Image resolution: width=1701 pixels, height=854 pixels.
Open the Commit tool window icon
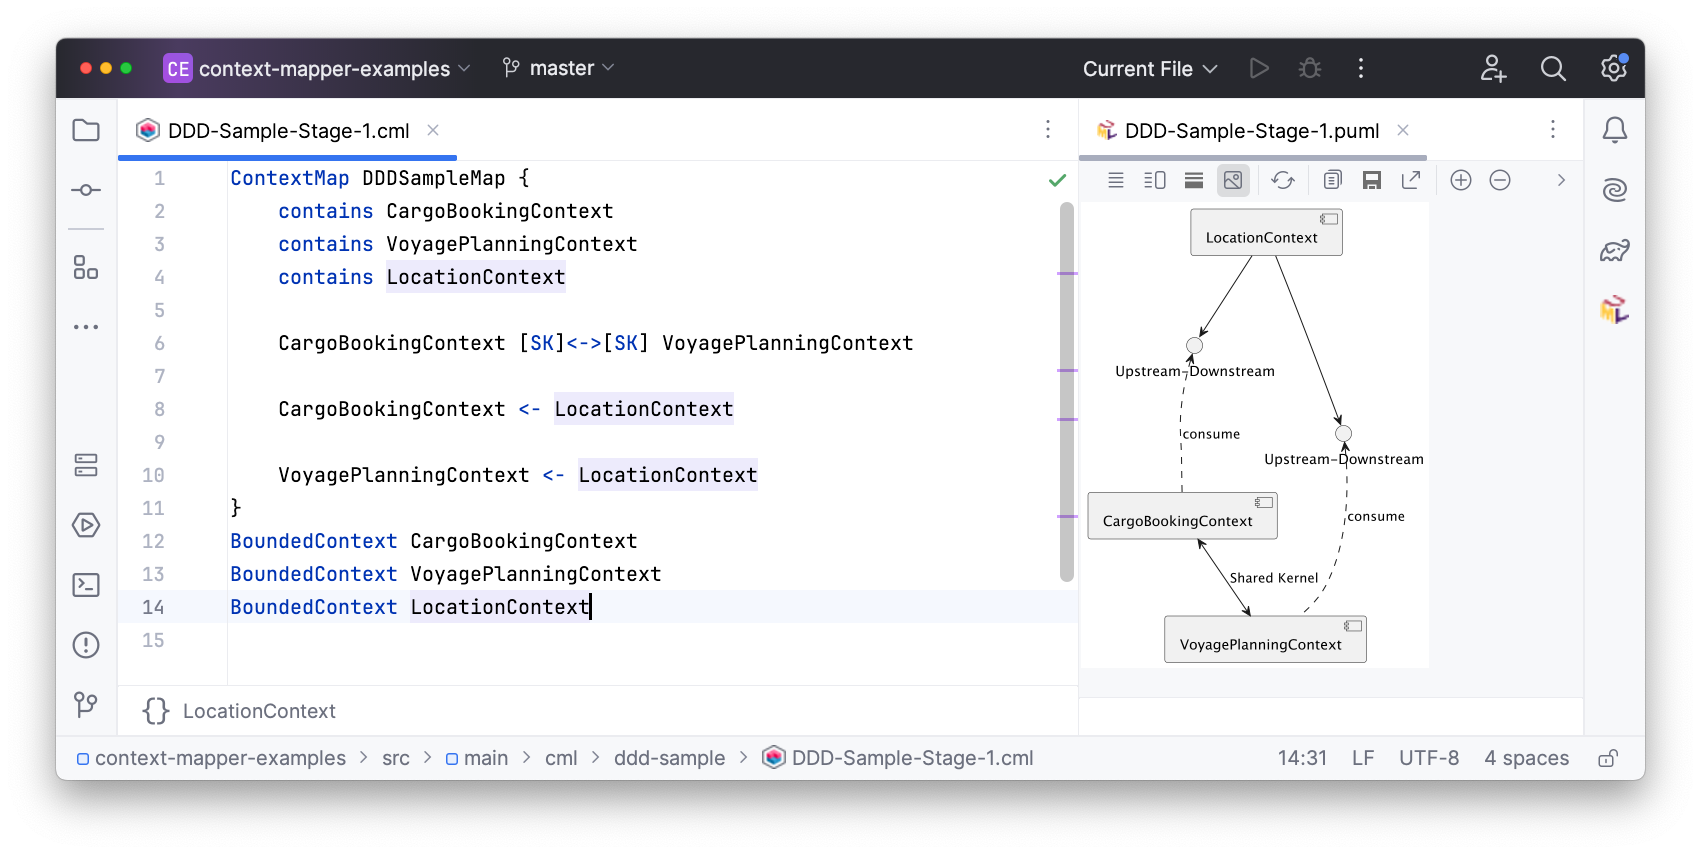(86, 190)
